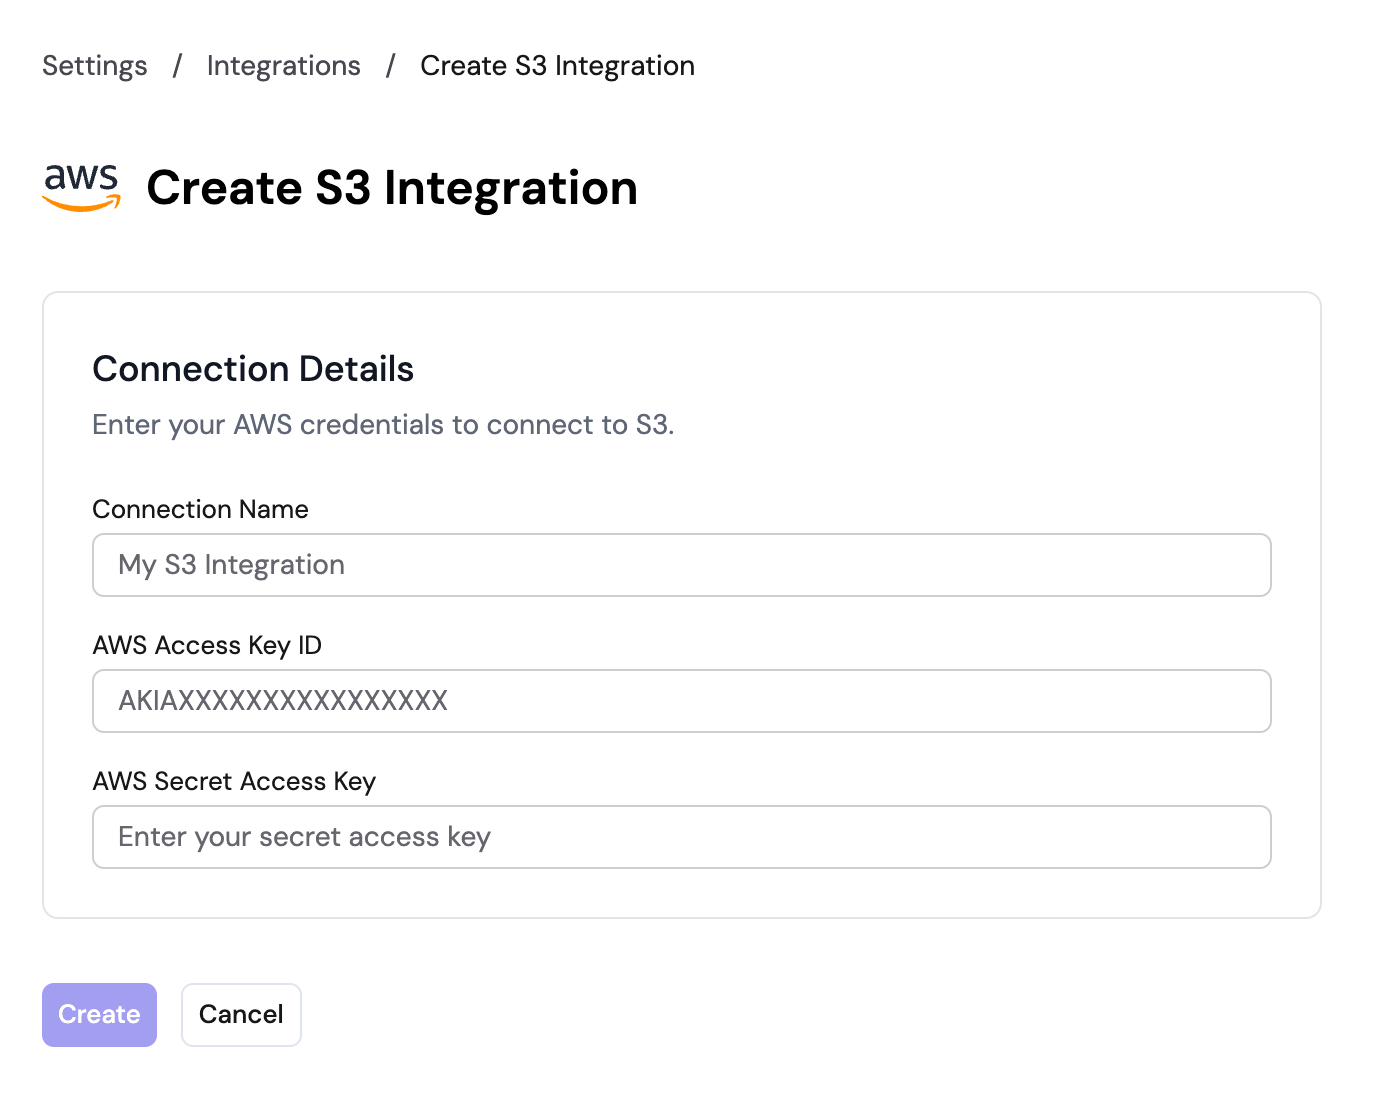Click the Connection Details heading
The width and height of the screenshot is (1390, 1116).
[x=253, y=369]
